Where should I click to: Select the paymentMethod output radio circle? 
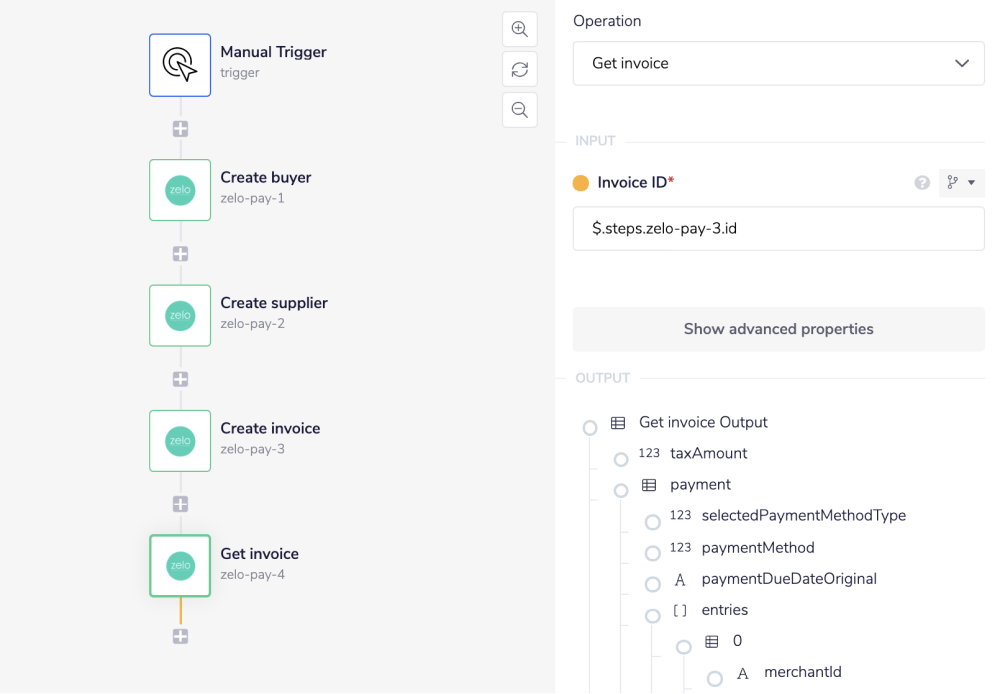tap(653, 553)
